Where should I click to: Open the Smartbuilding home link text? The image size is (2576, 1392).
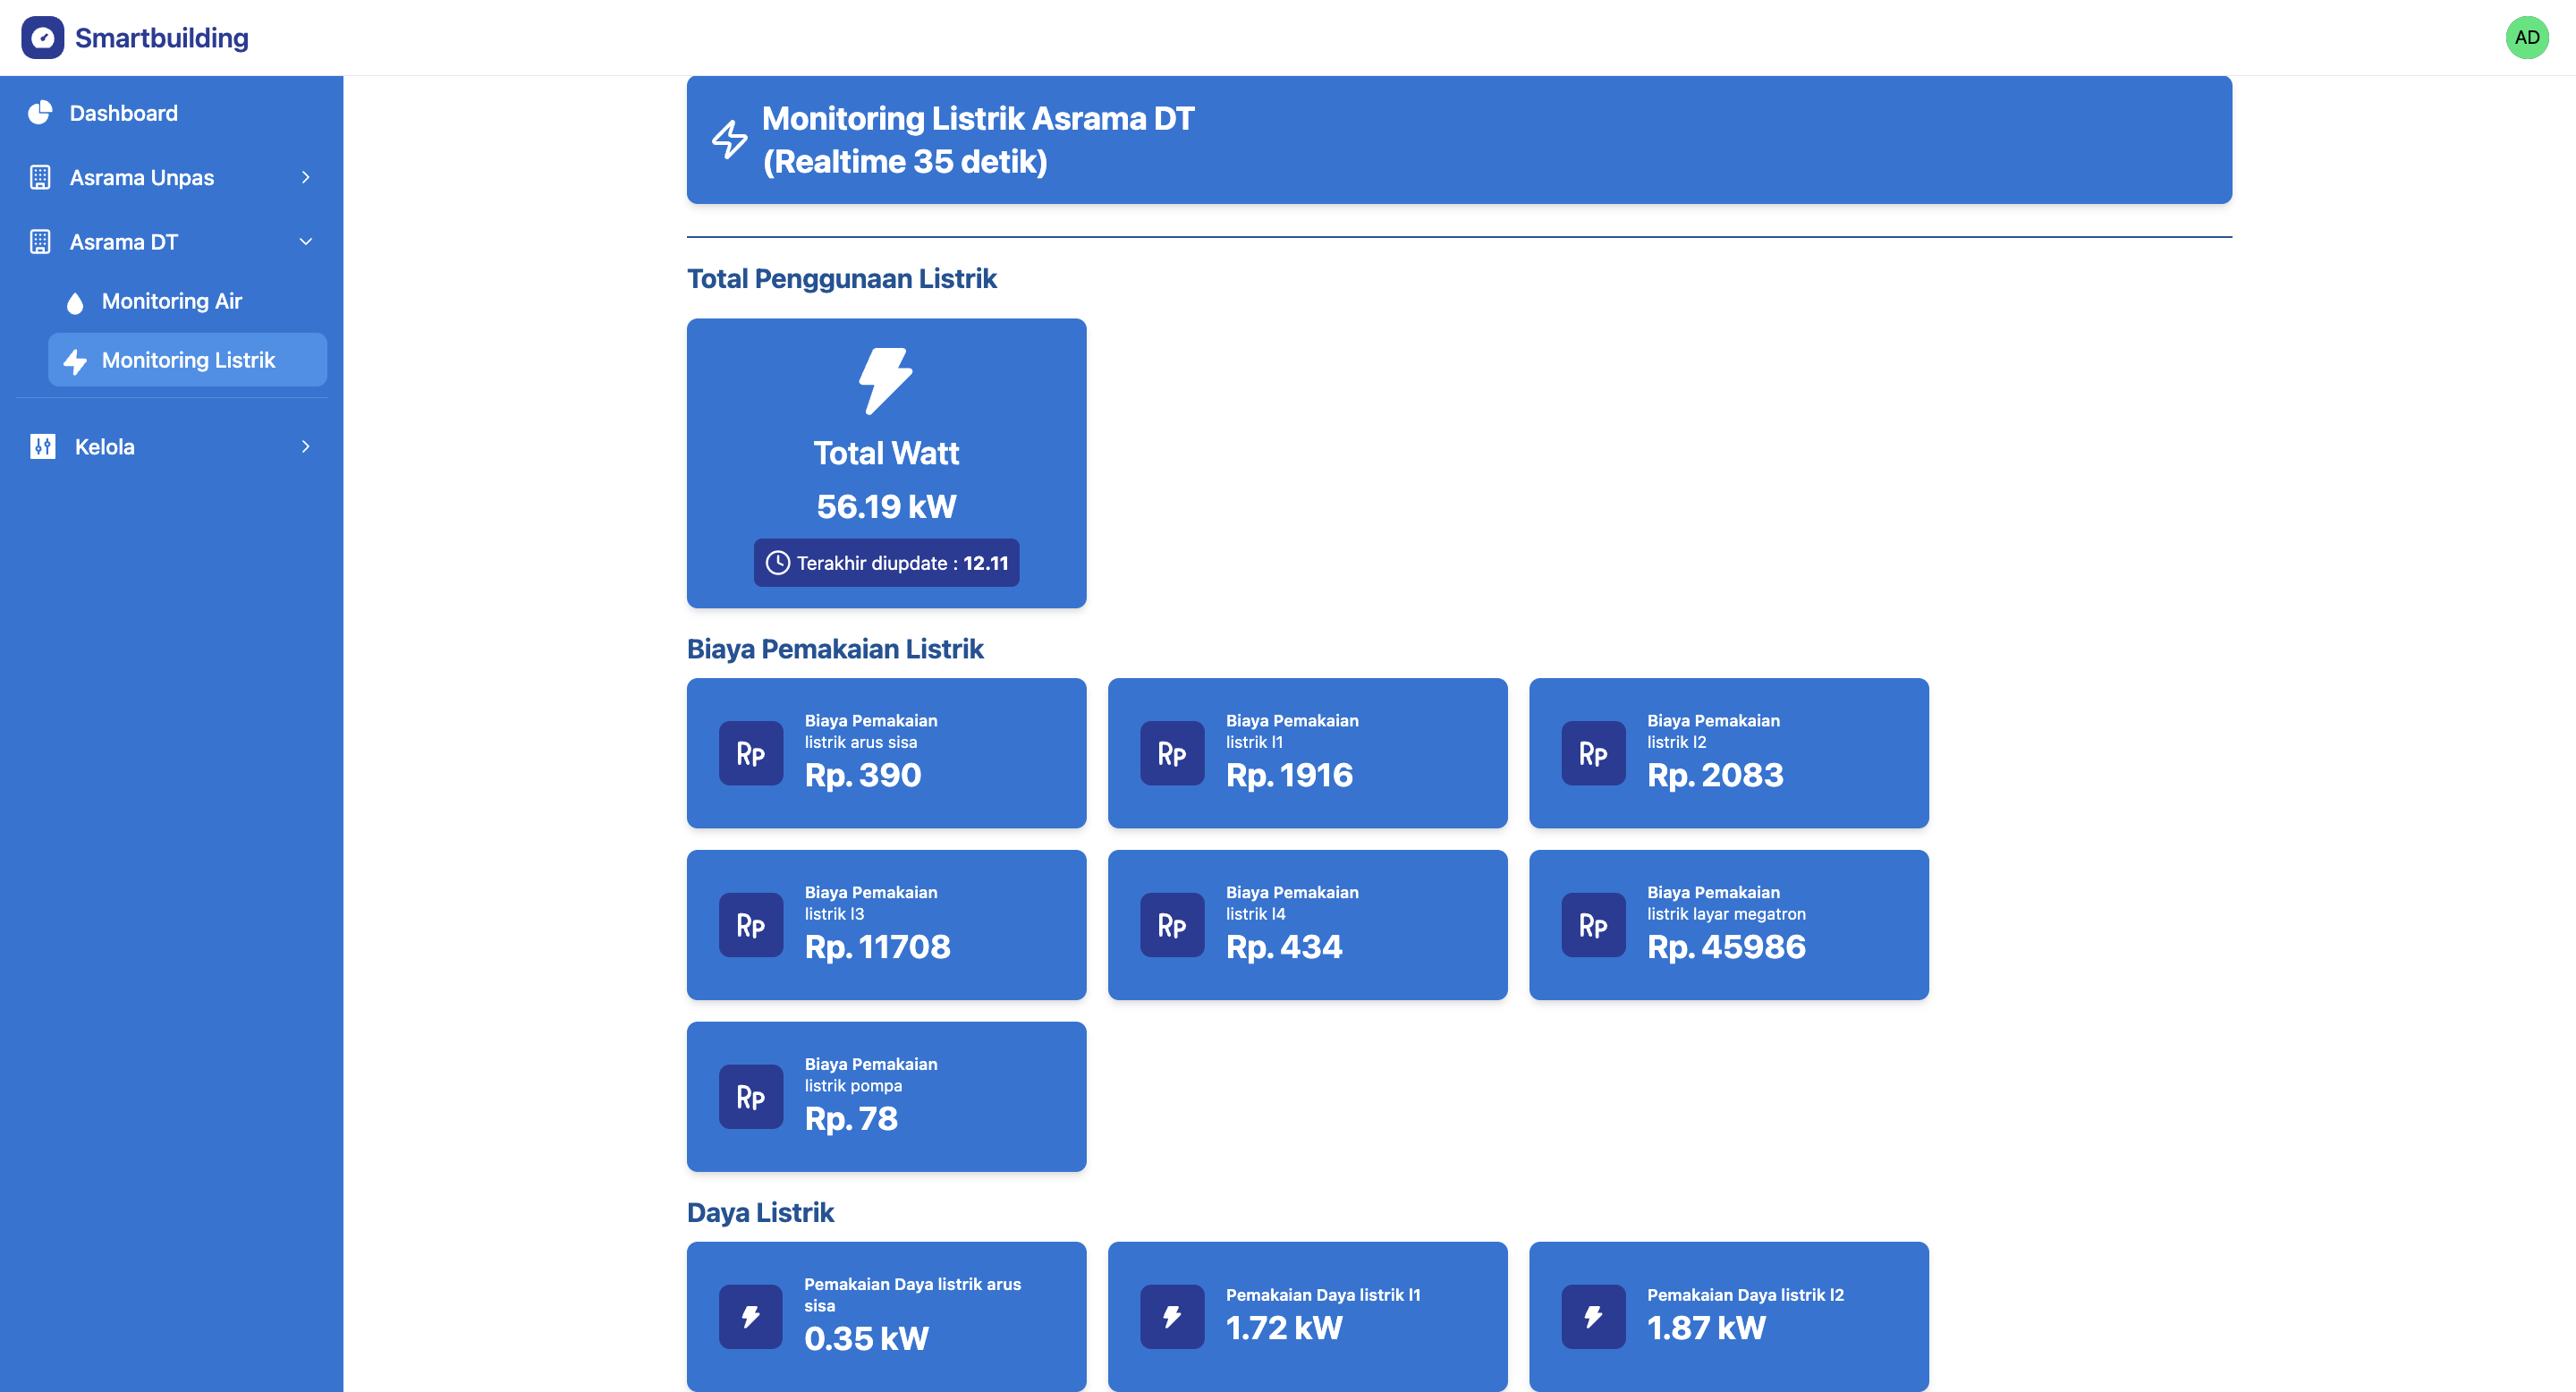pos(161,38)
